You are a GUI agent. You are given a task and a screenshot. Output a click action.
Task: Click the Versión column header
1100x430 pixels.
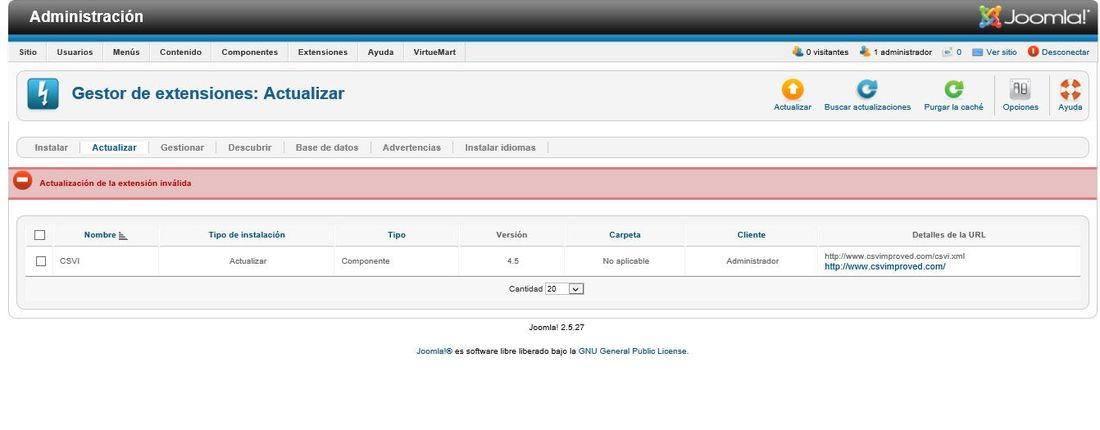511,235
